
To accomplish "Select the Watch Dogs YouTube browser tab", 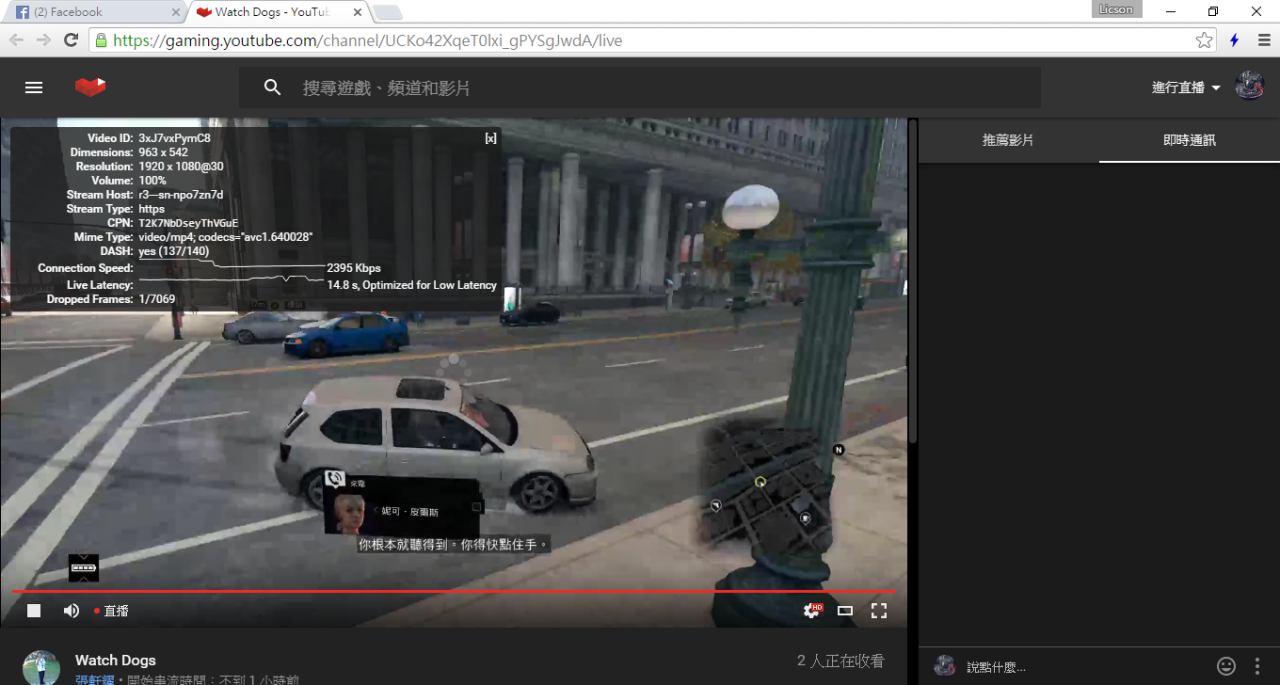I will pos(275,12).
